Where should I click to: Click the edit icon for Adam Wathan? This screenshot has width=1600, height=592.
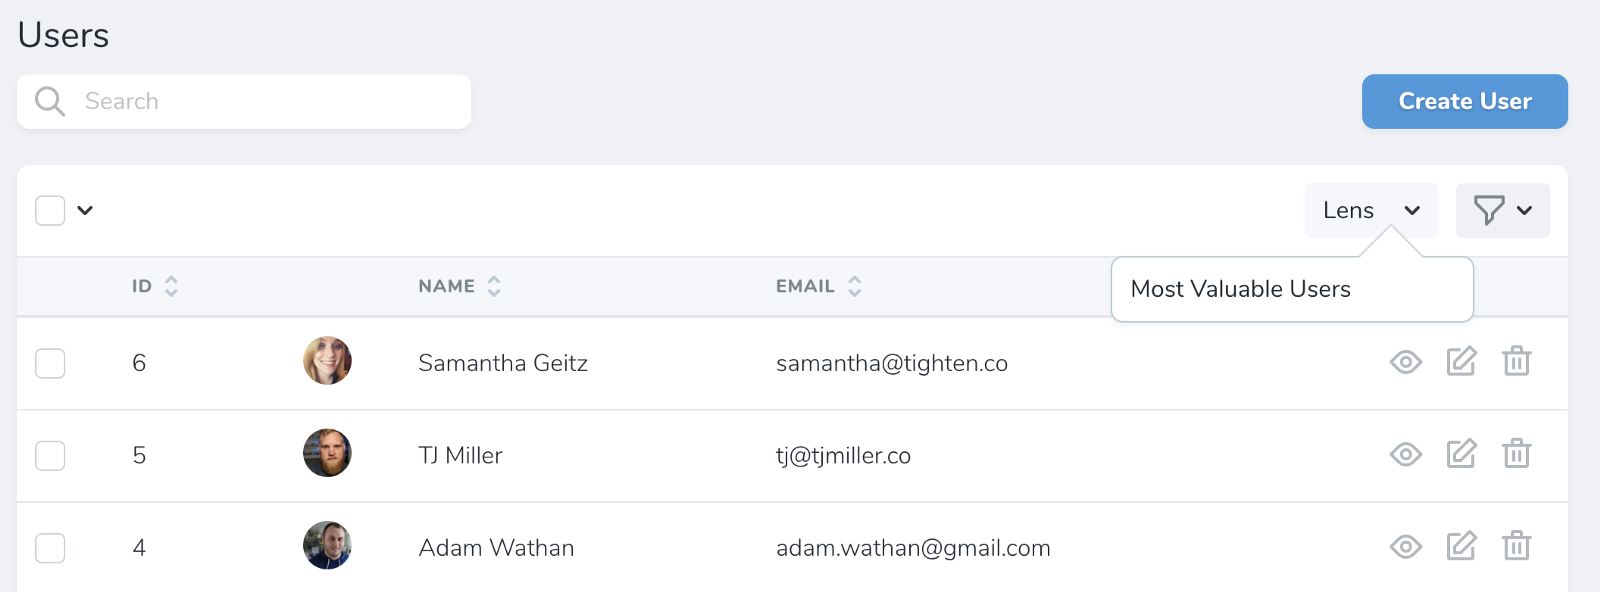(x=1461, y=546)
